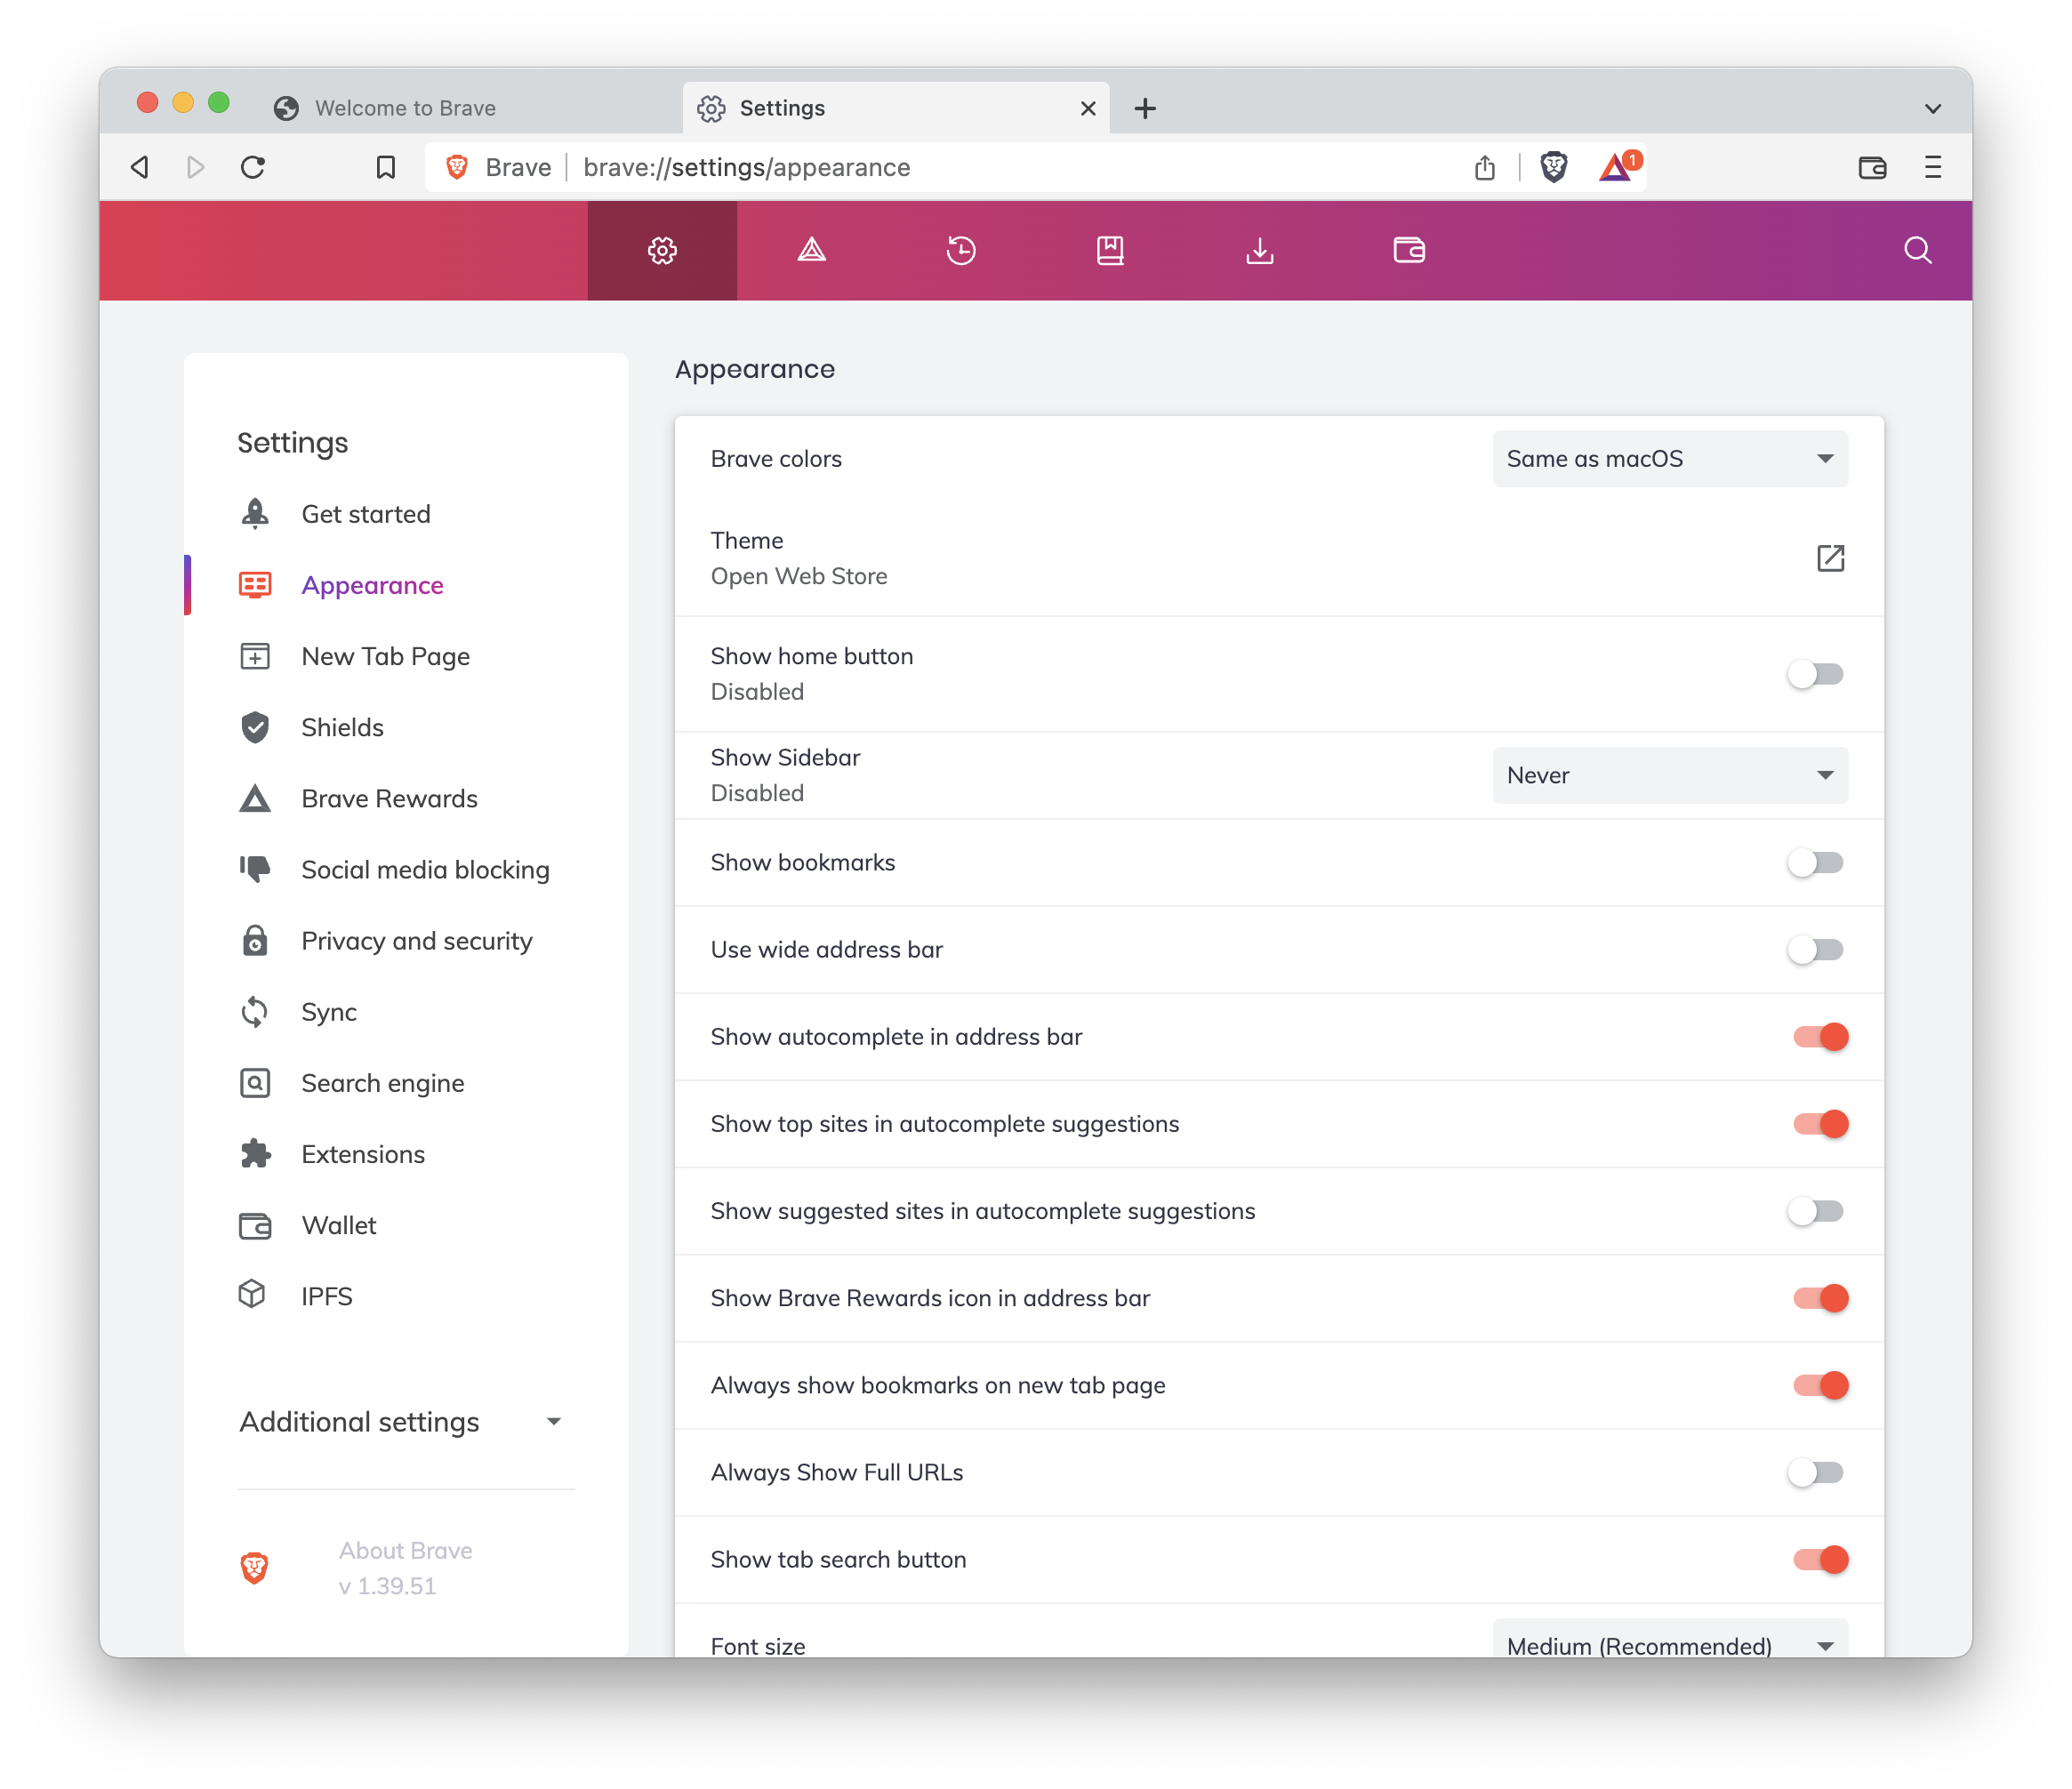Open Theme in the Web Store

1830,558
